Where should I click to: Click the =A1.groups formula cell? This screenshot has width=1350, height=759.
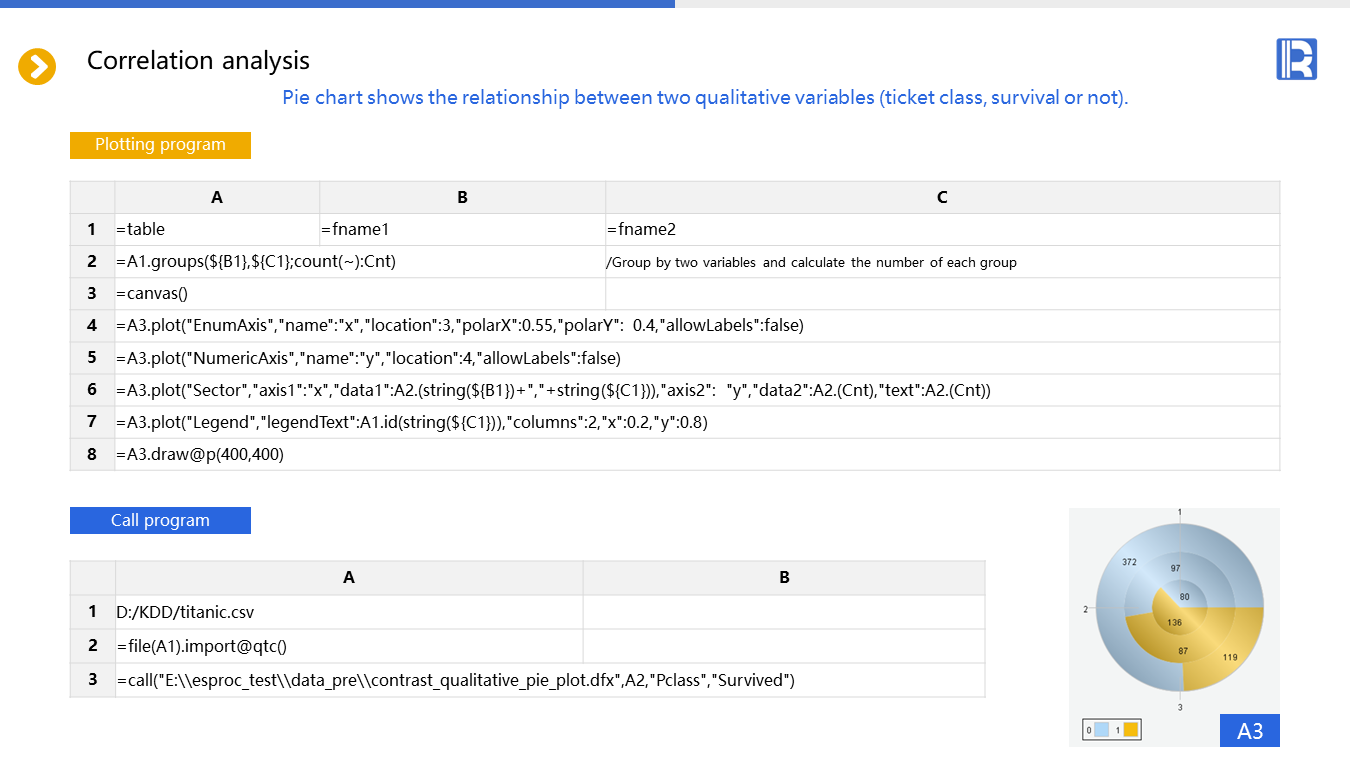[x=360, y=262]
